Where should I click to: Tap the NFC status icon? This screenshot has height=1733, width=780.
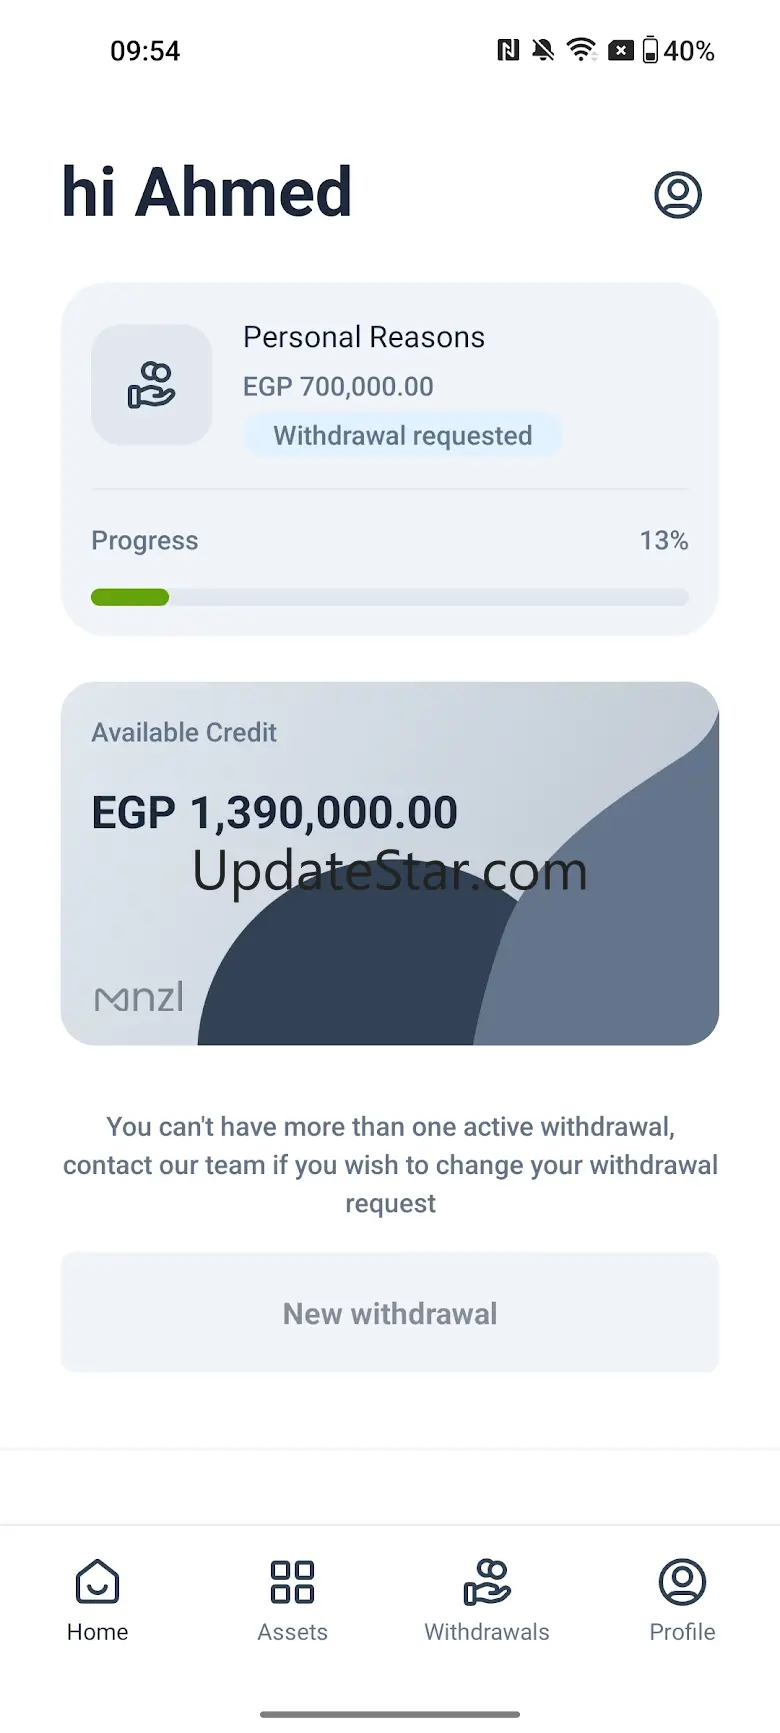click(x=508, y=50)
